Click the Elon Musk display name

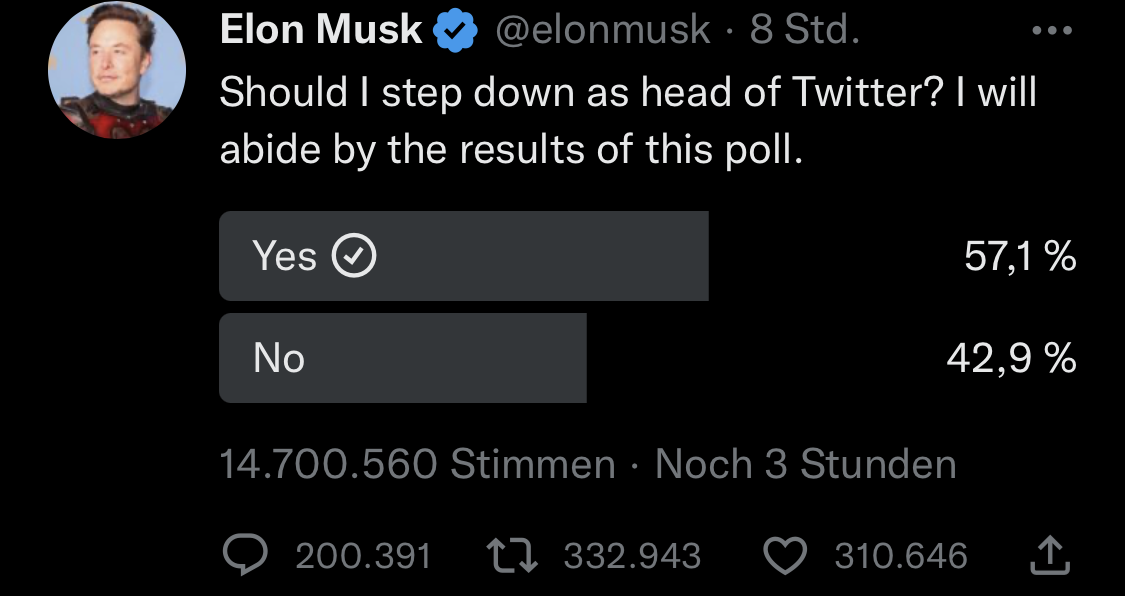click(320, 31)
